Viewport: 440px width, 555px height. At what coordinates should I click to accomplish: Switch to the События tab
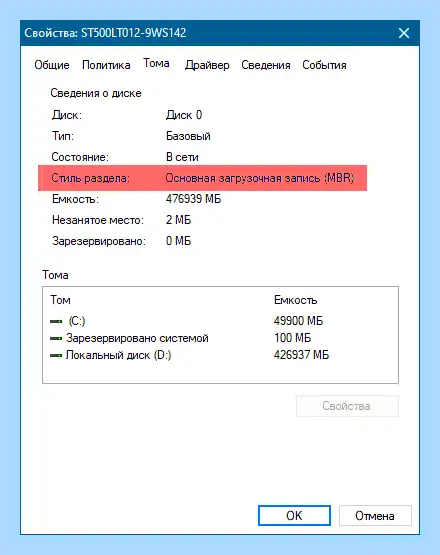324,65
